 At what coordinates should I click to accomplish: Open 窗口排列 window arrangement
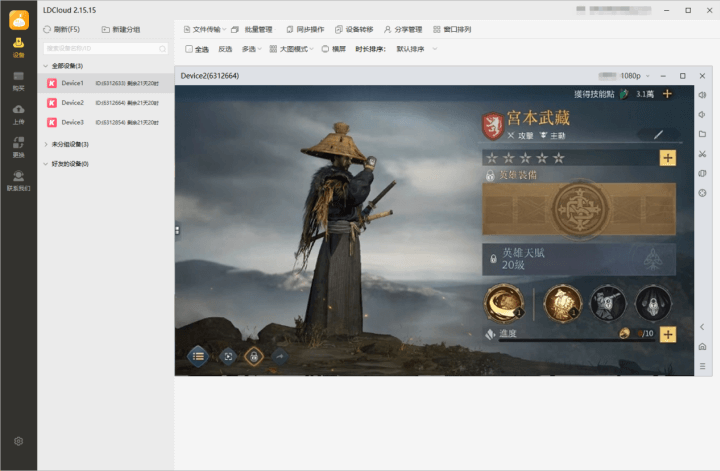pos(452,29)
